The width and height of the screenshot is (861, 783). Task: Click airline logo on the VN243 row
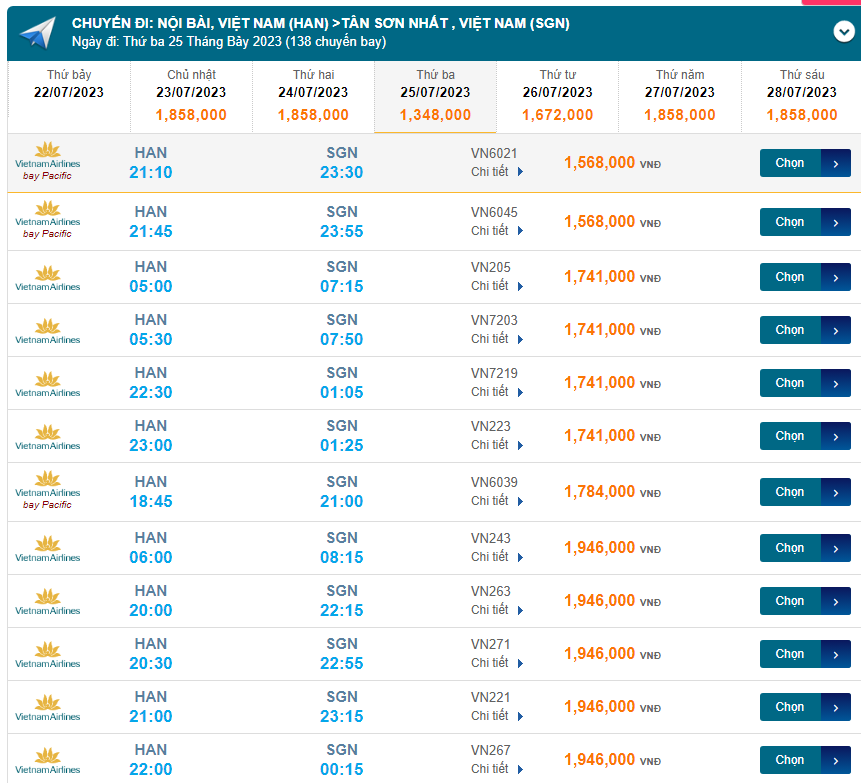[x=47, y=548]
